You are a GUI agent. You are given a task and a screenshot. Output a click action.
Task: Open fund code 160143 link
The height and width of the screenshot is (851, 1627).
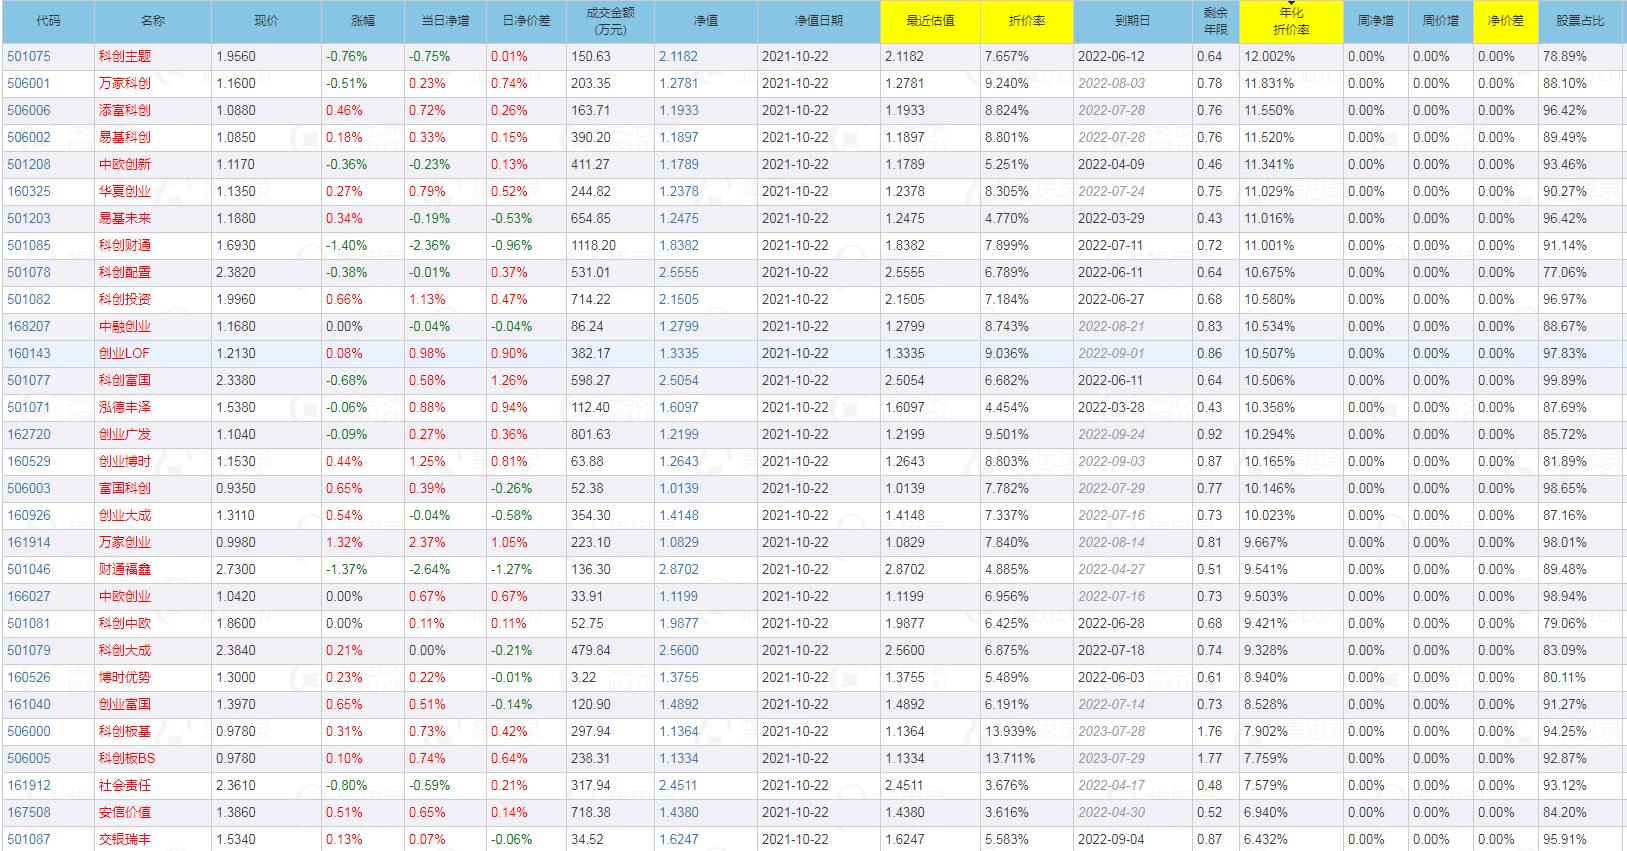point(29,354)
